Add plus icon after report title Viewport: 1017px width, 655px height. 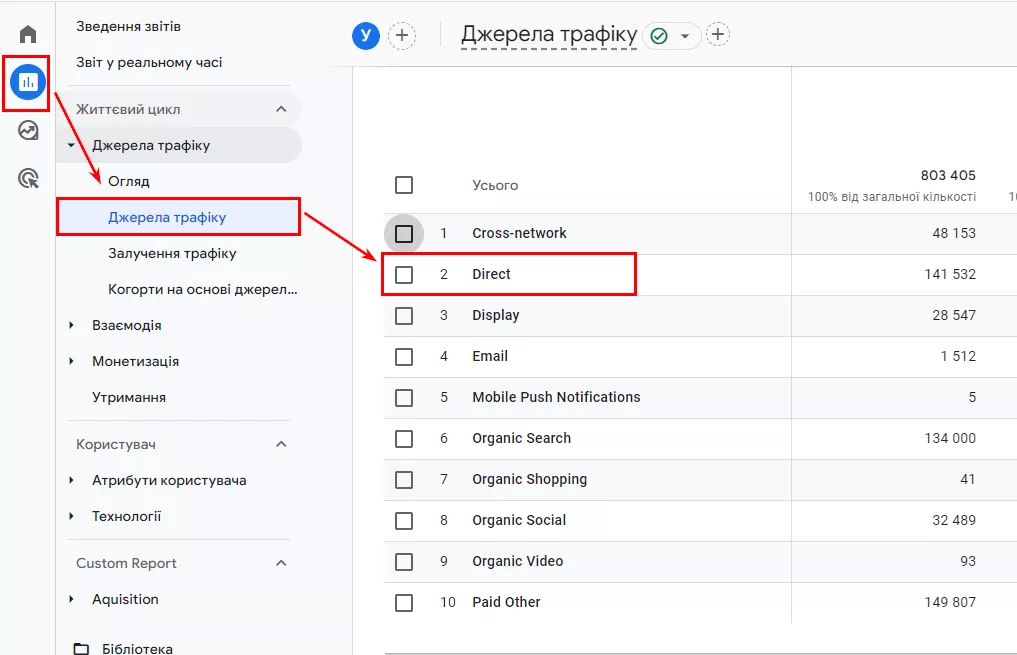pos(717,34)
